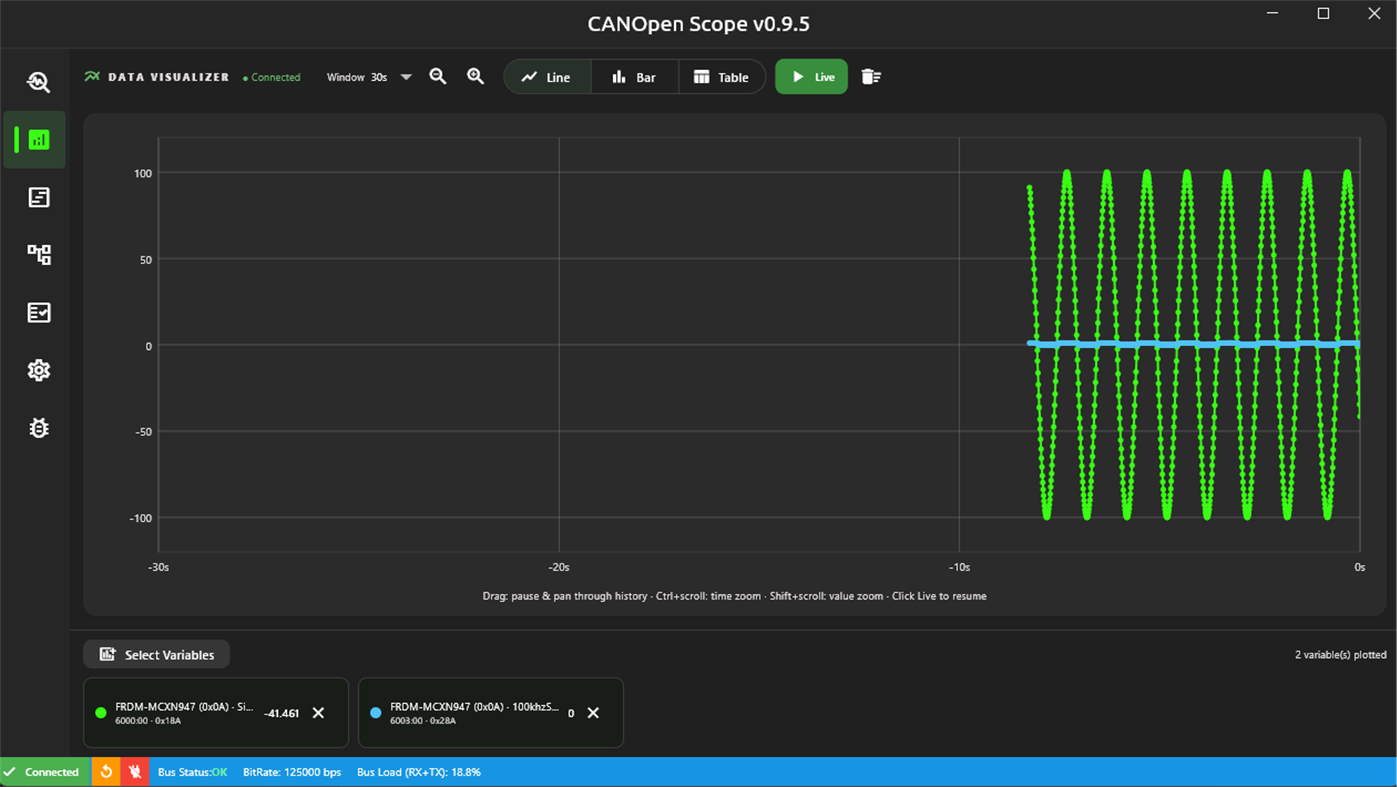Open the debug bug sidebar icon
This screenshot has height=787, width=1397.
click(x=39, y=428)
